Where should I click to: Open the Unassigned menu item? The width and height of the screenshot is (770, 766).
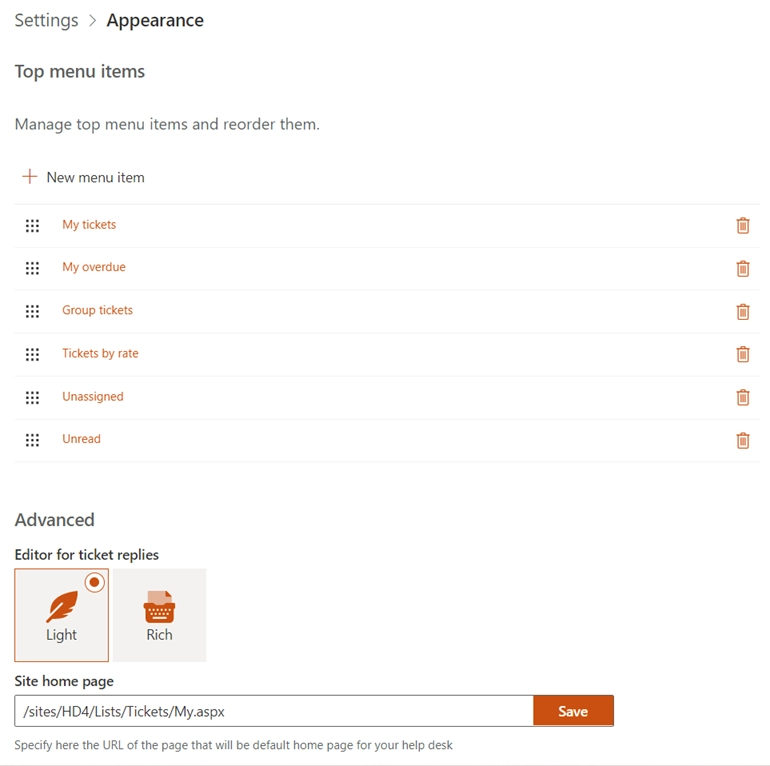pyautogui.click(x=93, y=397)
